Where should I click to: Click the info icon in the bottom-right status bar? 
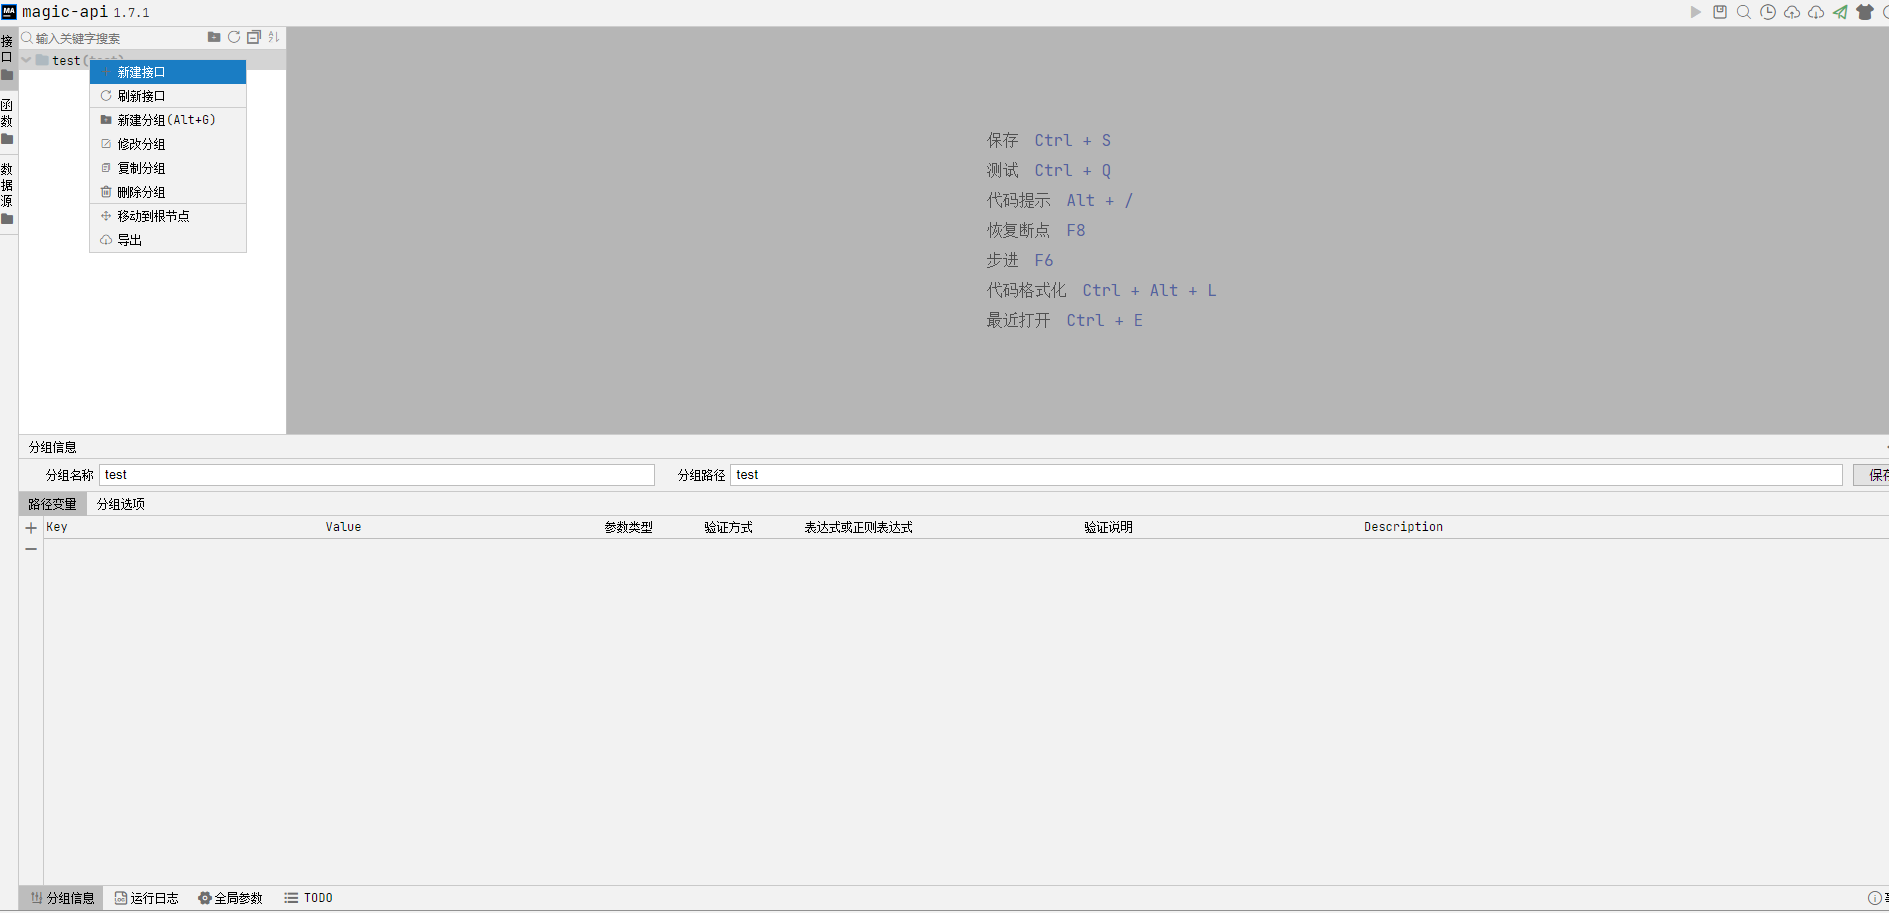point(1875,898)
